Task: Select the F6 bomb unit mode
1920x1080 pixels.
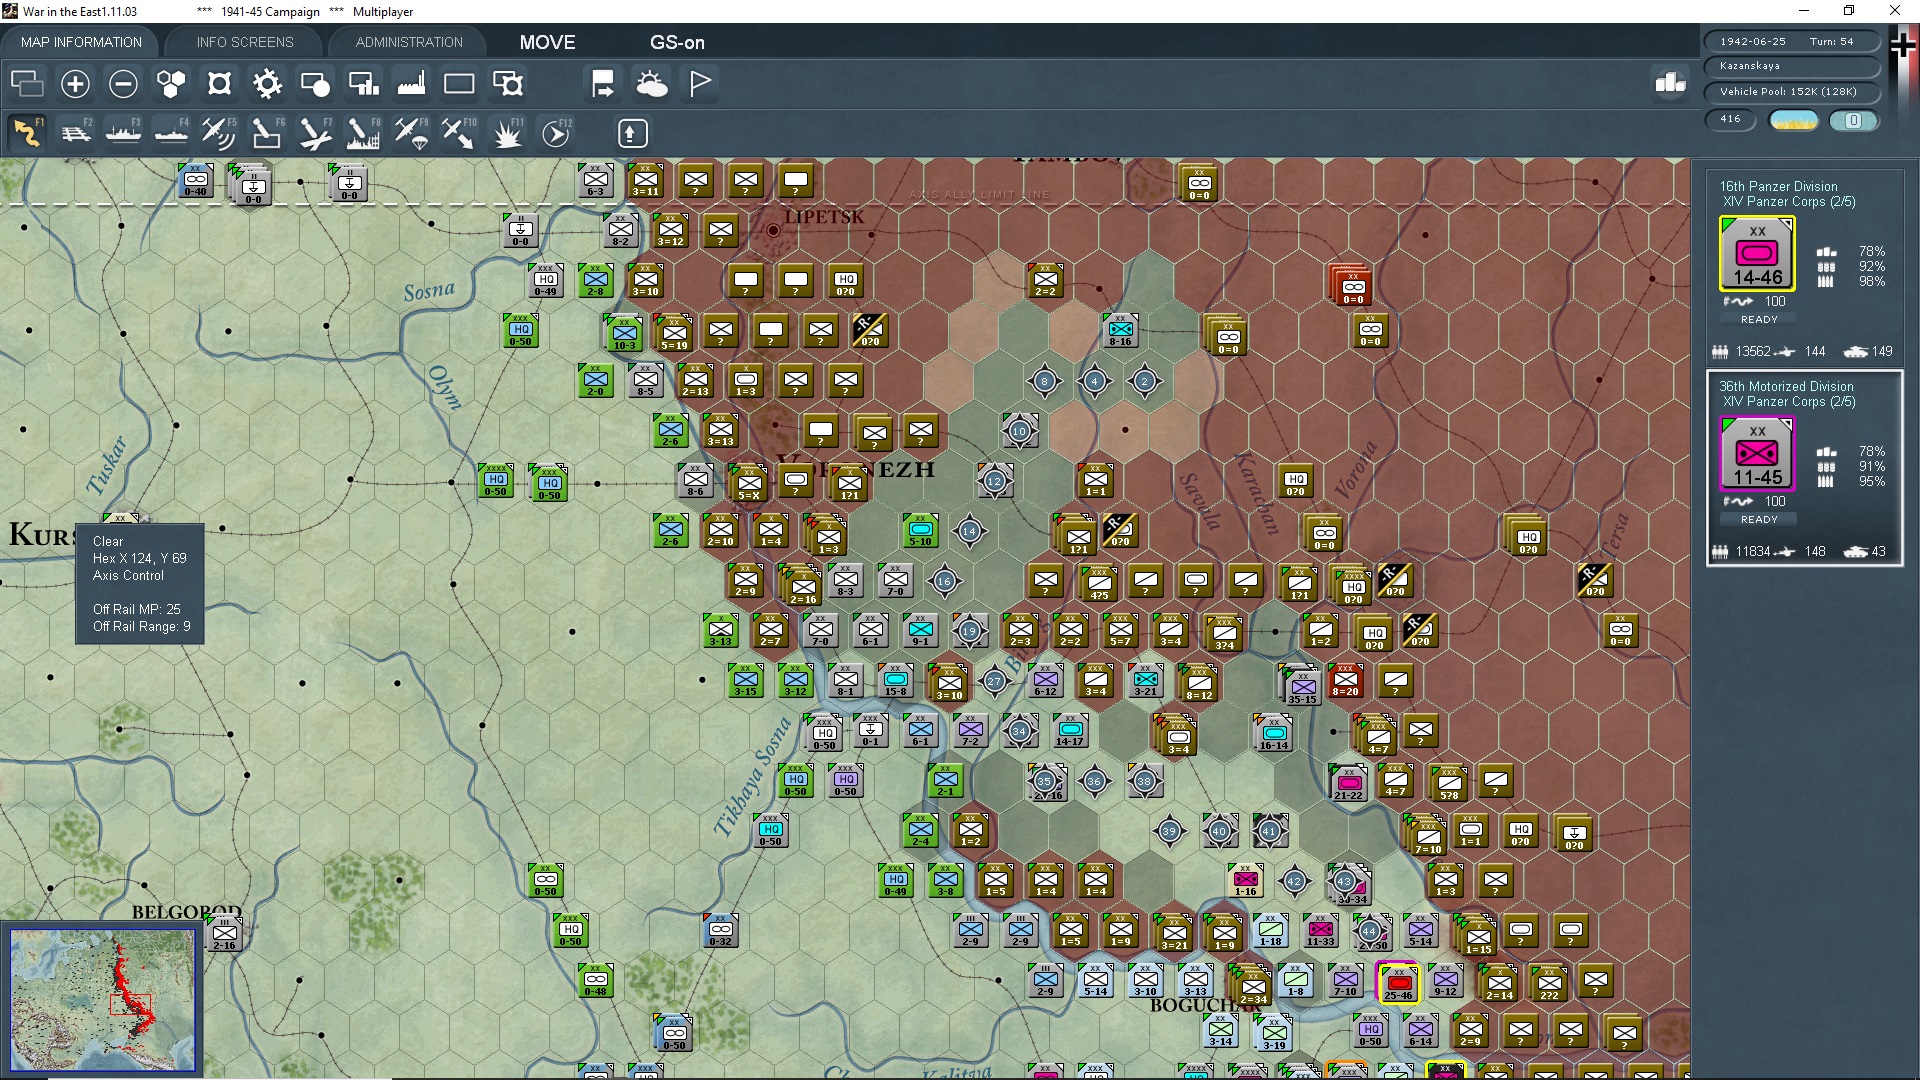Action: click(267, 133)
